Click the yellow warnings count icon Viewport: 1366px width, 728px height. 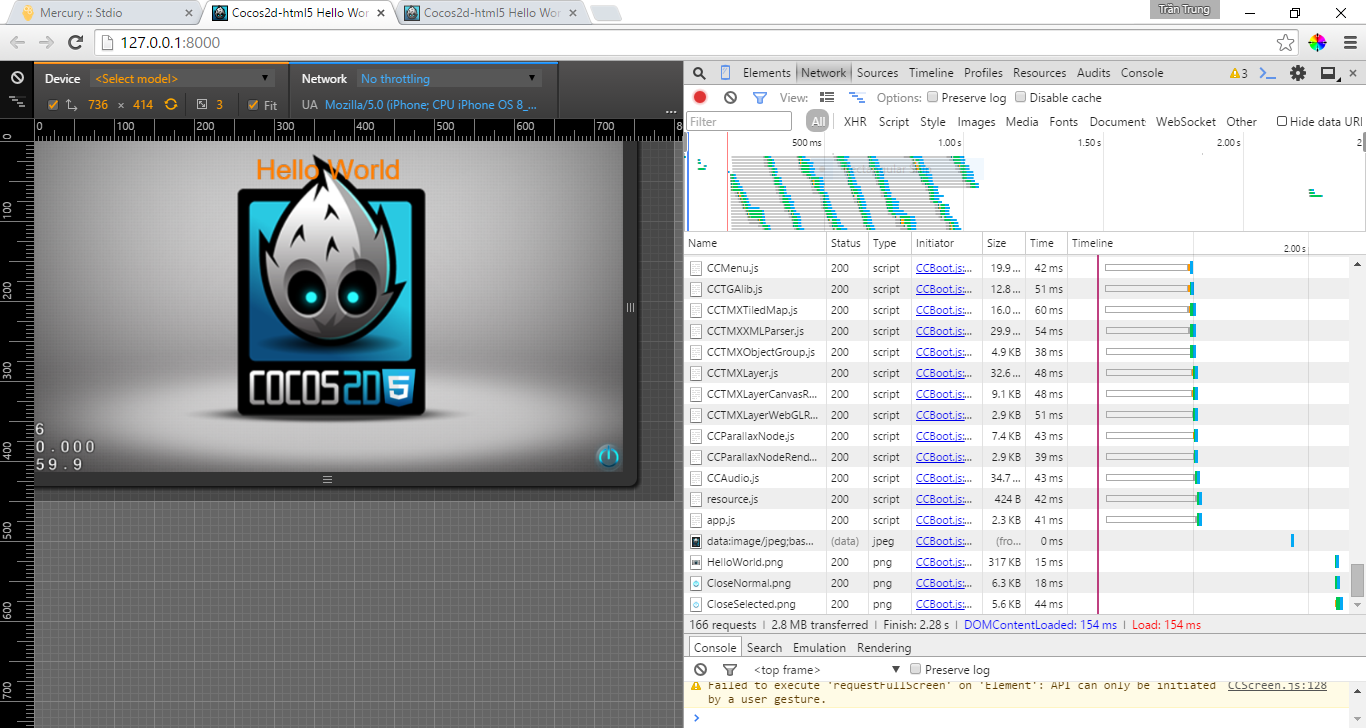click(x=1238, y=73)
